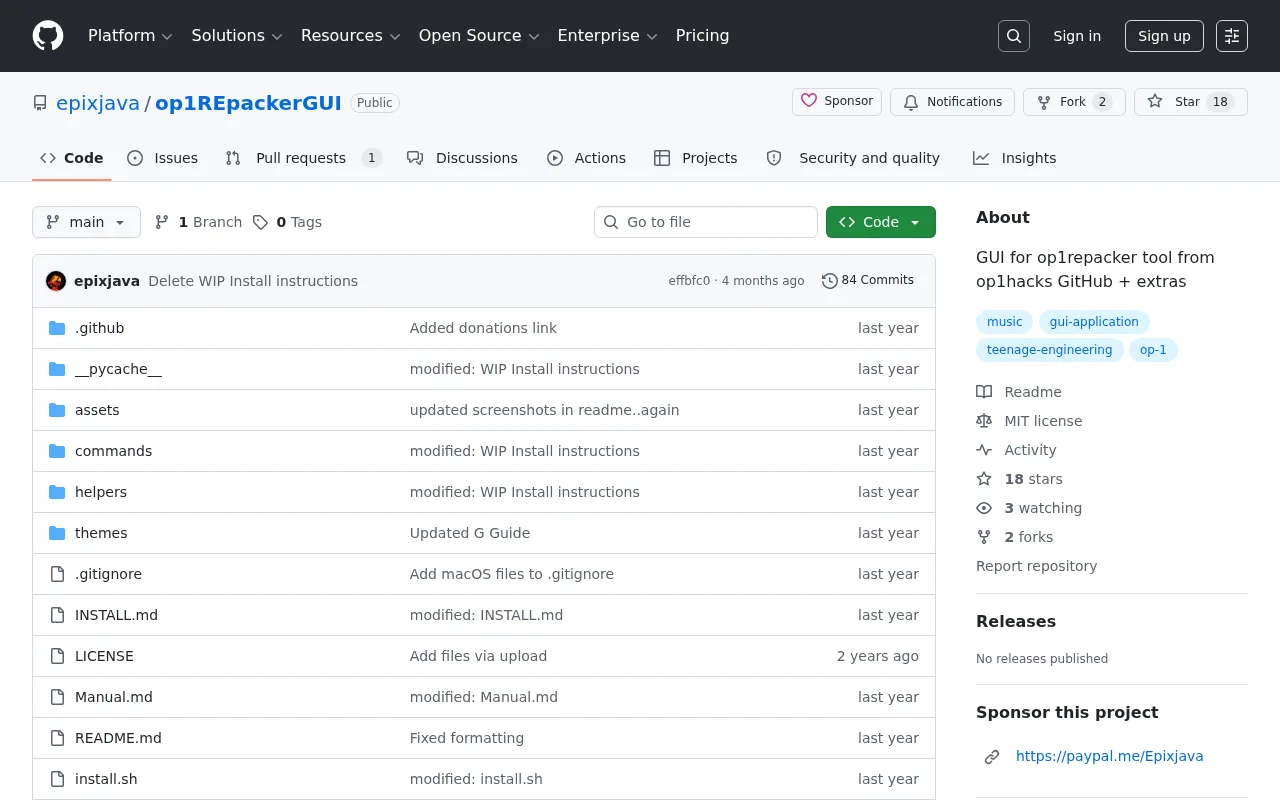View the 0 Tags link
Screen dimensions: 1280x800
coord(288,222)
